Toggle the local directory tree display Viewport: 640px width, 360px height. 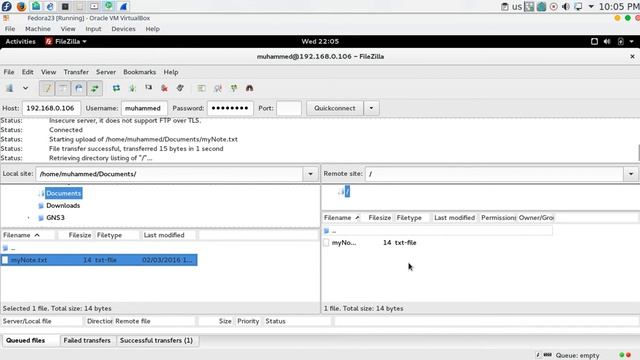click(63, 88)
